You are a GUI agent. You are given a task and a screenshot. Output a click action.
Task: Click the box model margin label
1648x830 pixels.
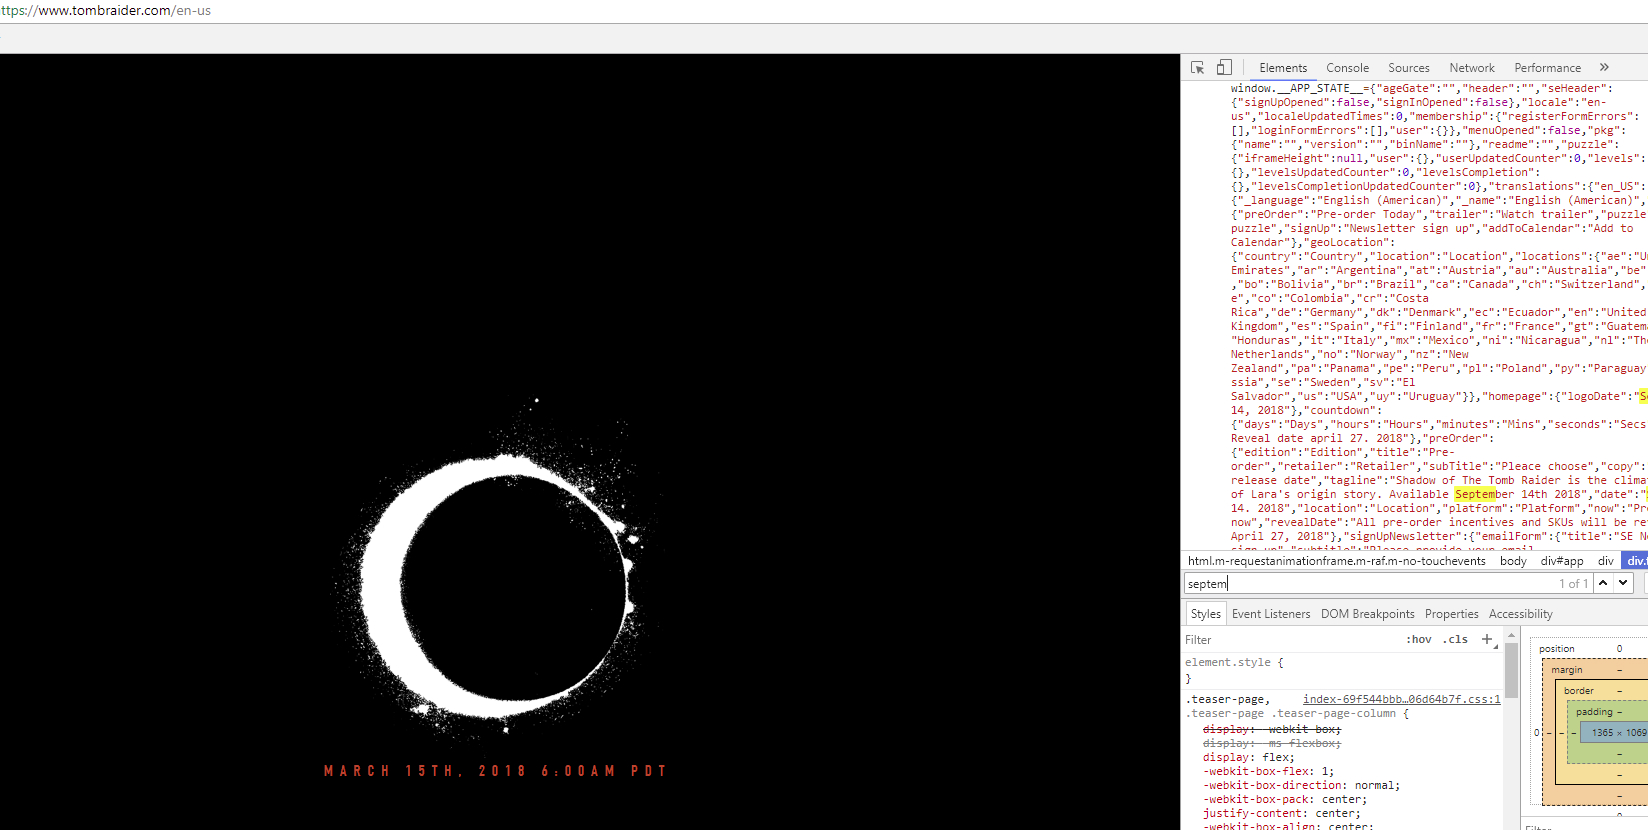coord(1567,670)
